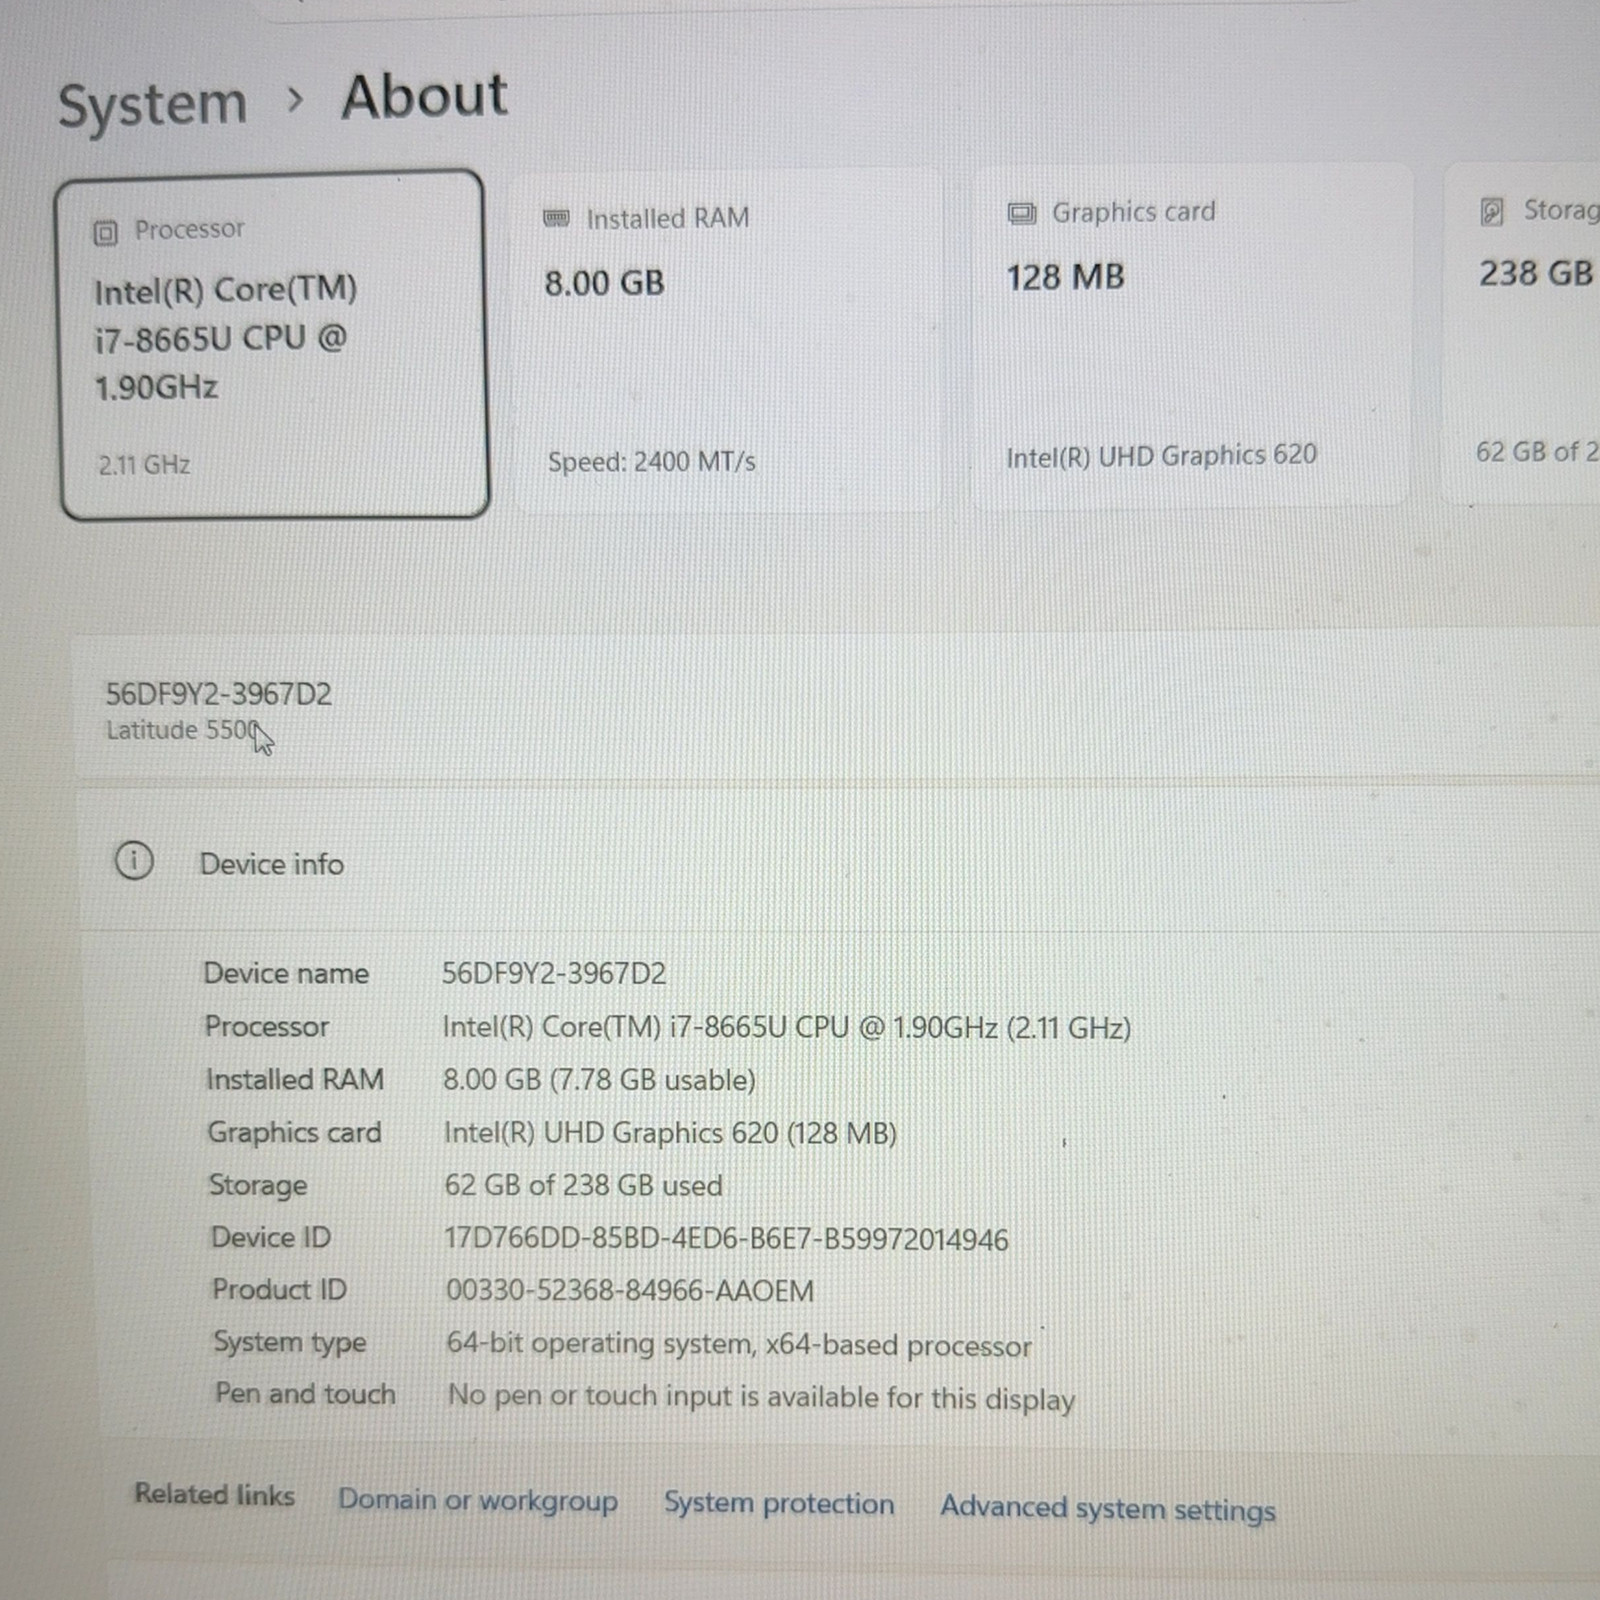Click 128 MB in Graphics card tile
The width and height of the screenshot is (1600, 1600).
click(1065, 277)
